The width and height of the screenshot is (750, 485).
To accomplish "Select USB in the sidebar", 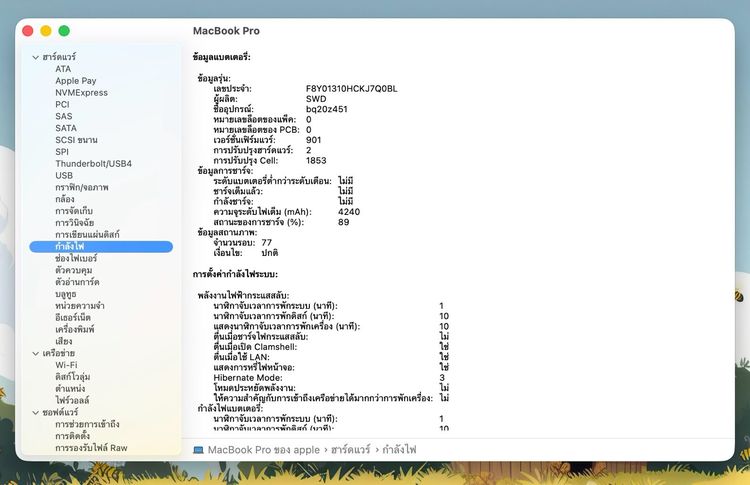I will click(64, 176).
